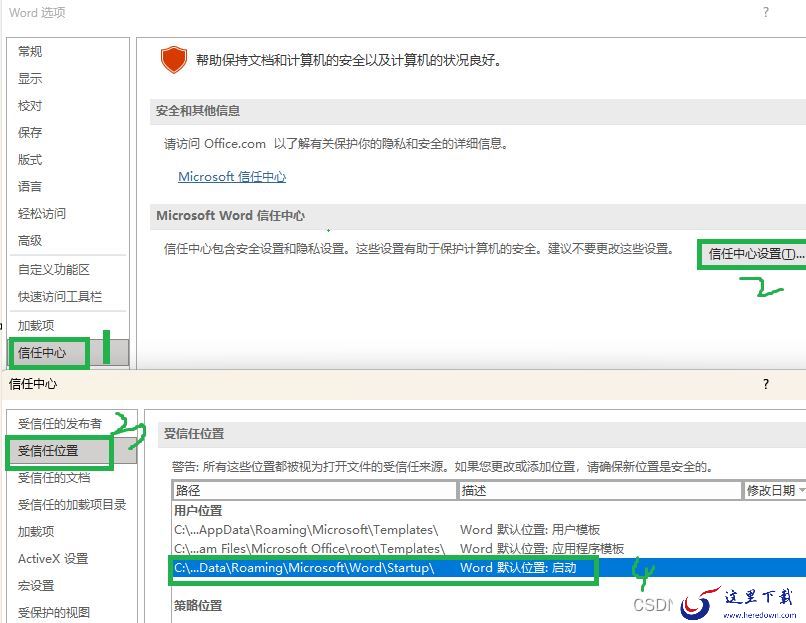
Task: Select 受保护的视图 section
Action: pyautogui.click(x=54, y=612)
